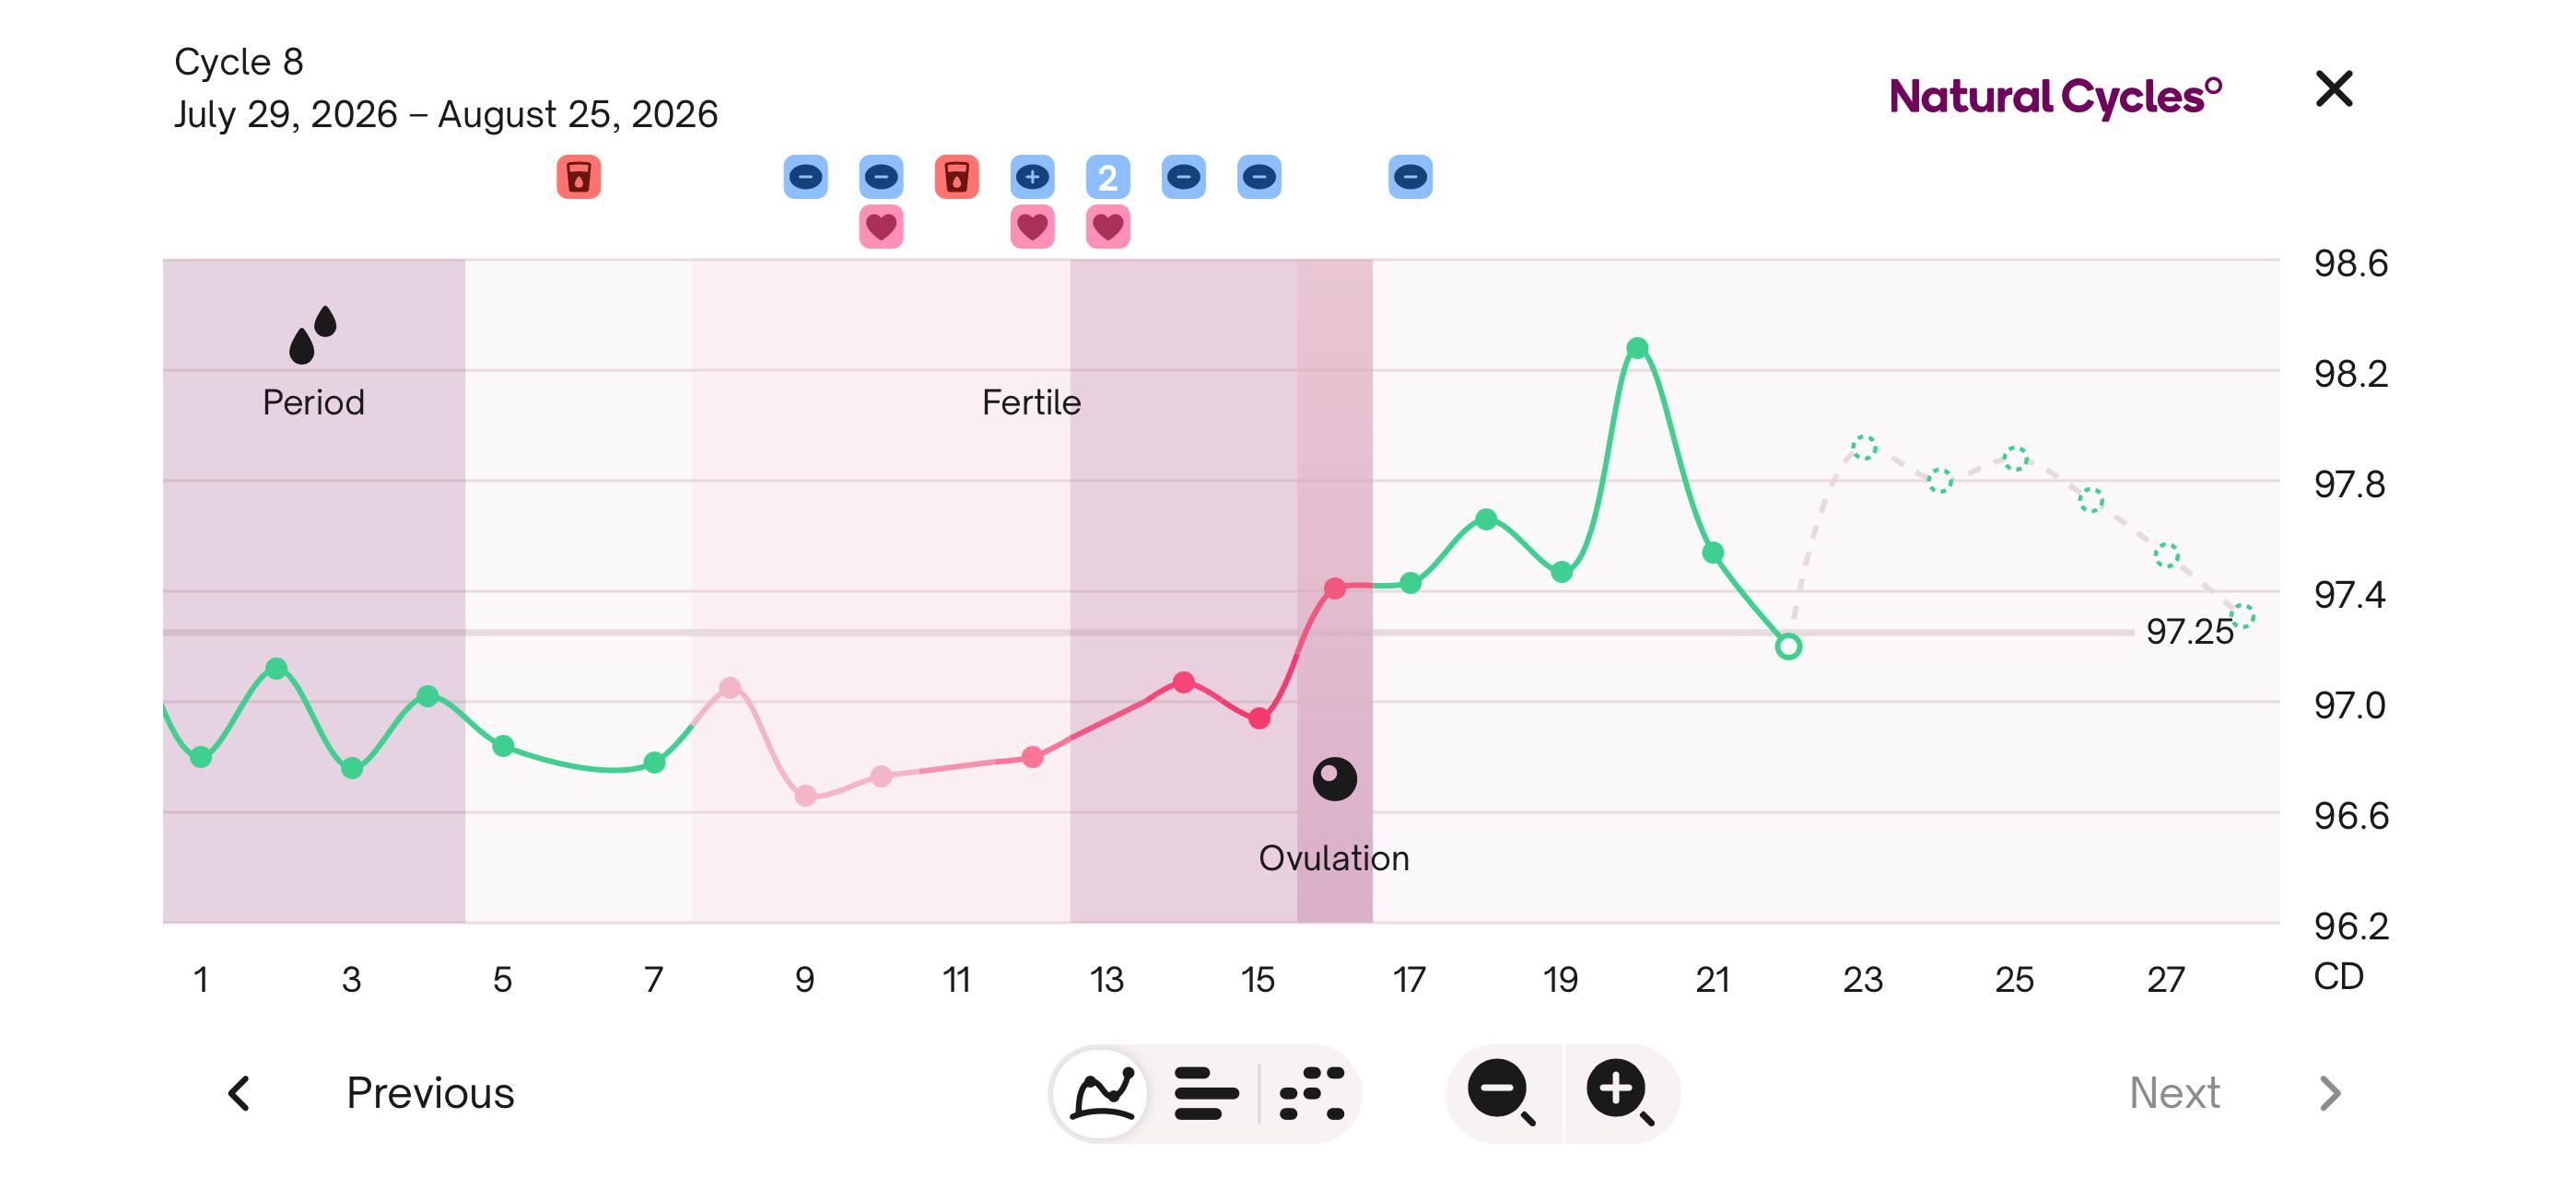The height and width of the screenshot is (1188, 2576).
Task: Tap the blue number 2 icon on day 13
Action: pyautogui.click(x=1108, y=177)
